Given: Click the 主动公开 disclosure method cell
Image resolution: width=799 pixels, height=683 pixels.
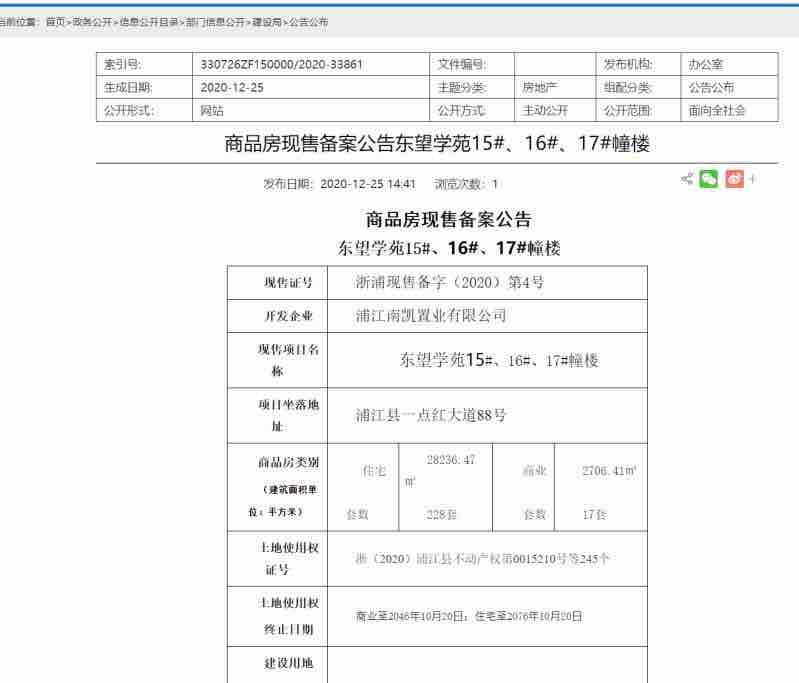Looking at the screenshot, I should pos(555,110).
